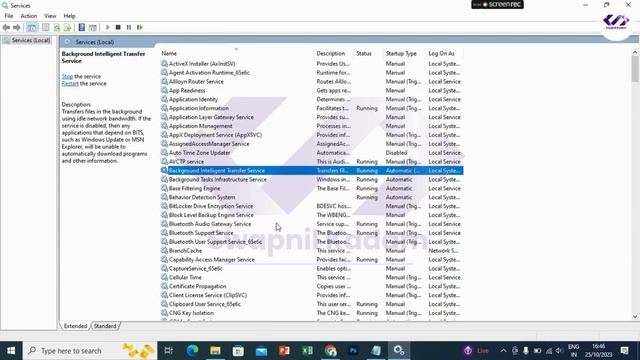This screenshot has height=360, width=640.
Task: Toggle the Show/Hide Action Pane toolbar icon
Action: (93, 27)
